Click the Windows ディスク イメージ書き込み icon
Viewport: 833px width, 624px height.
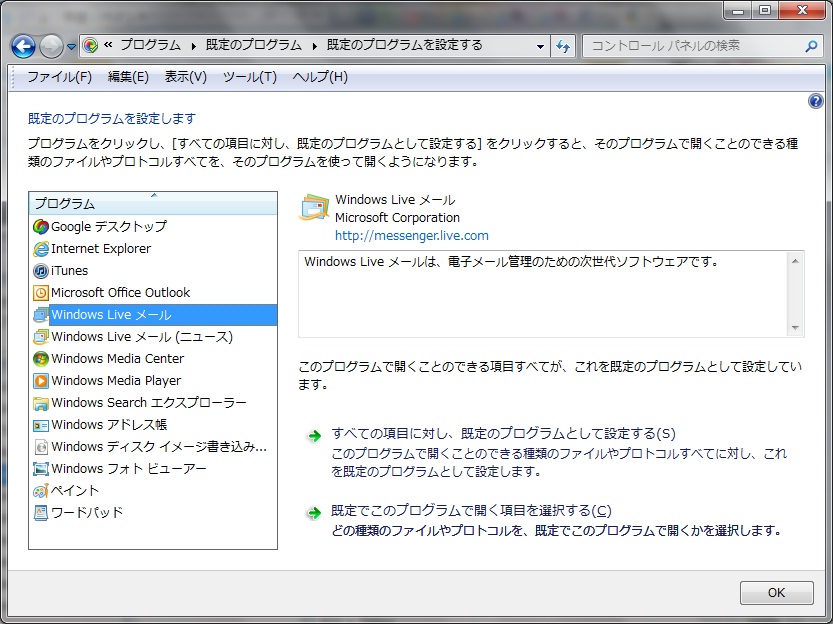pos(40,447)
